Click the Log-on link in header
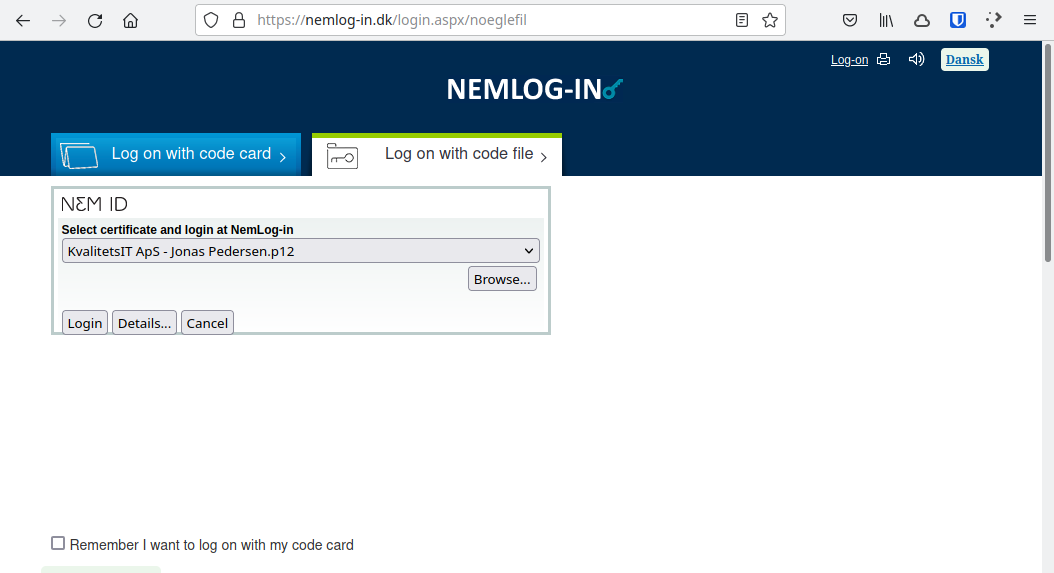Viewport: 1054px width, 573px height. (x=849, y=60)
